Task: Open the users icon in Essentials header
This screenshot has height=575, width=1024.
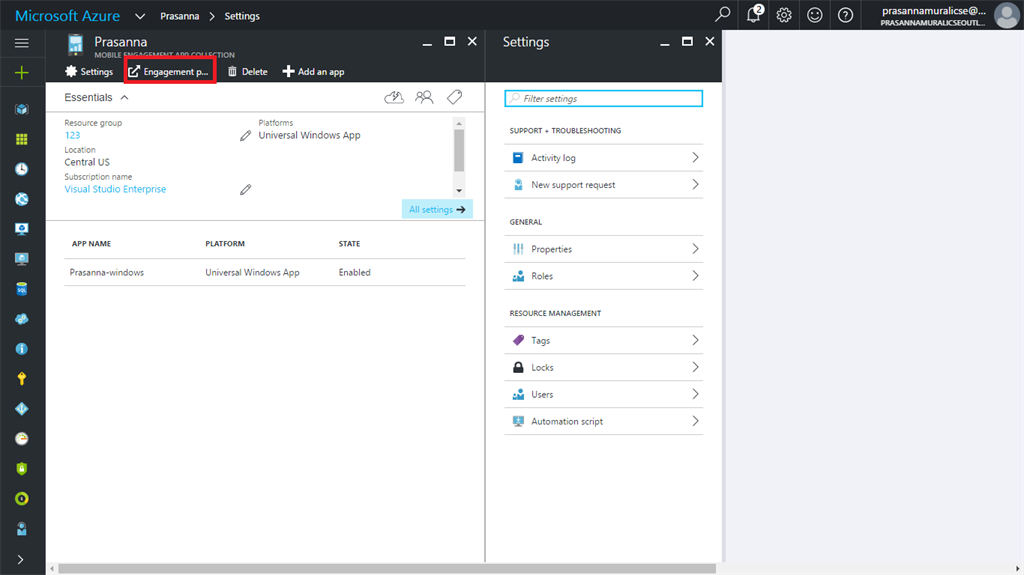Action: coord(424,97)
